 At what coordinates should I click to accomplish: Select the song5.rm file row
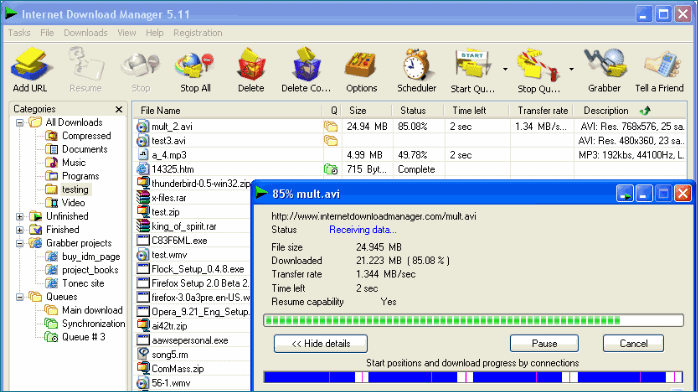(192, 355)
